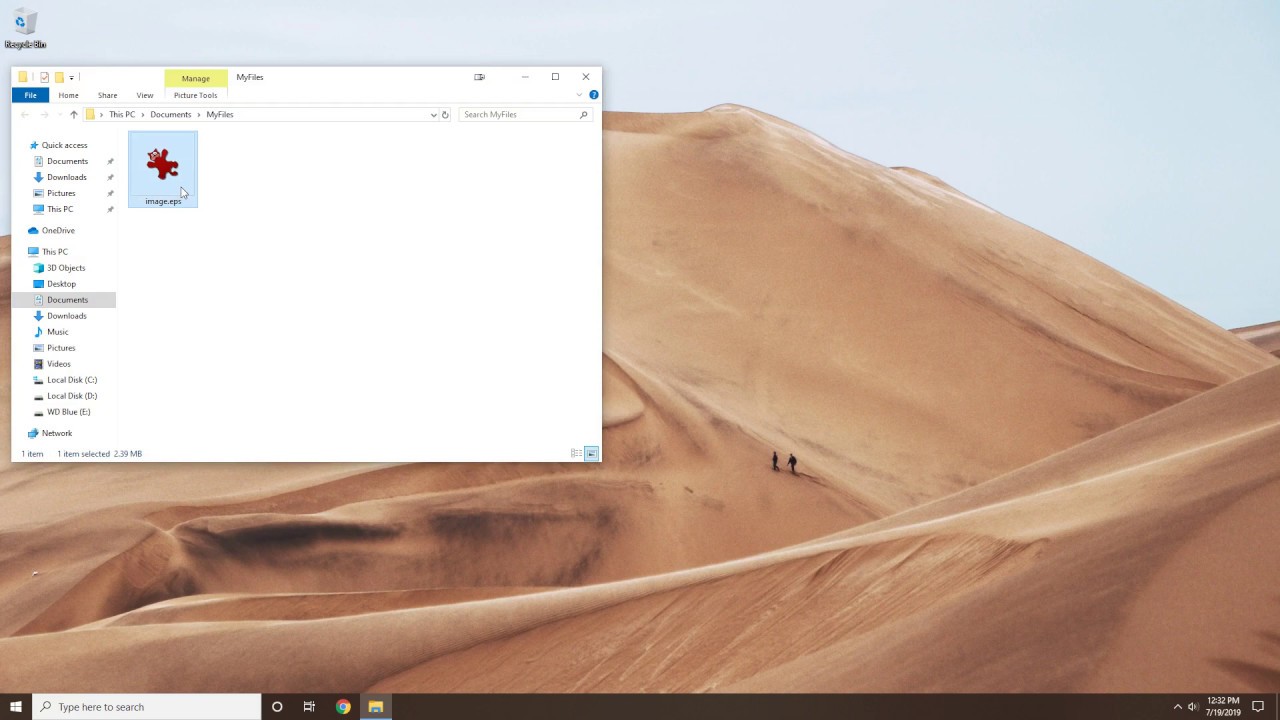This screenshot has height=720, width=1280.
Task: Expand the chevron after Documents breadcrumb
Action: pyautogui.click(x=199, y=115)
